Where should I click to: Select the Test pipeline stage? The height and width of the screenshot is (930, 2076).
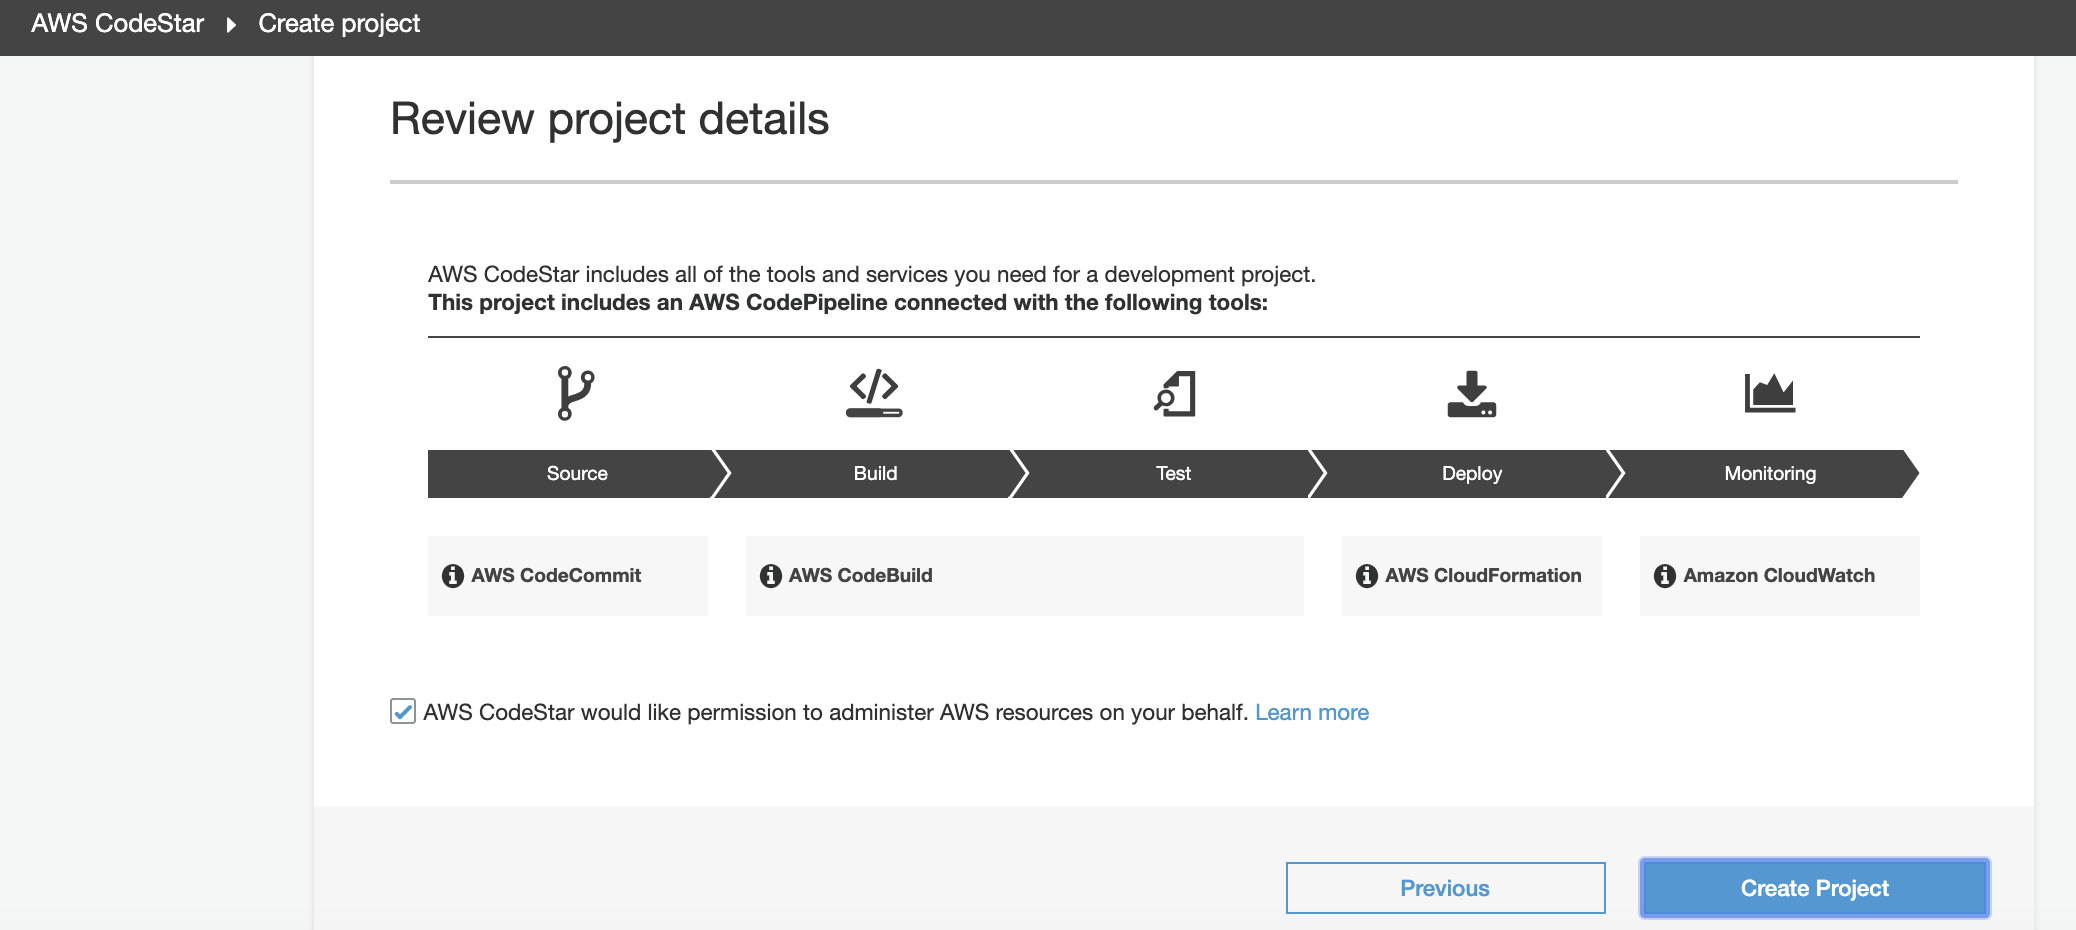(x=1173, y=474)
